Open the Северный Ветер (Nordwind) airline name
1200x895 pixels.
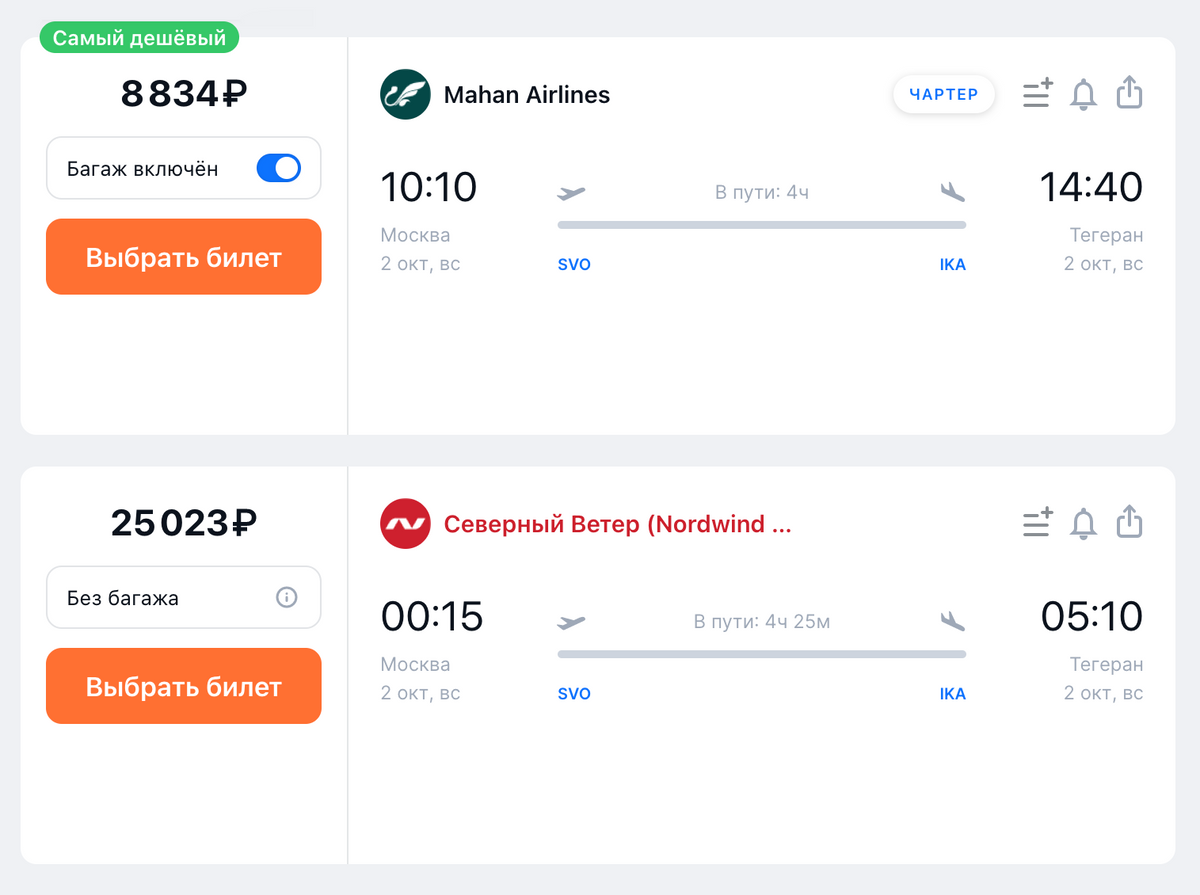618,524
